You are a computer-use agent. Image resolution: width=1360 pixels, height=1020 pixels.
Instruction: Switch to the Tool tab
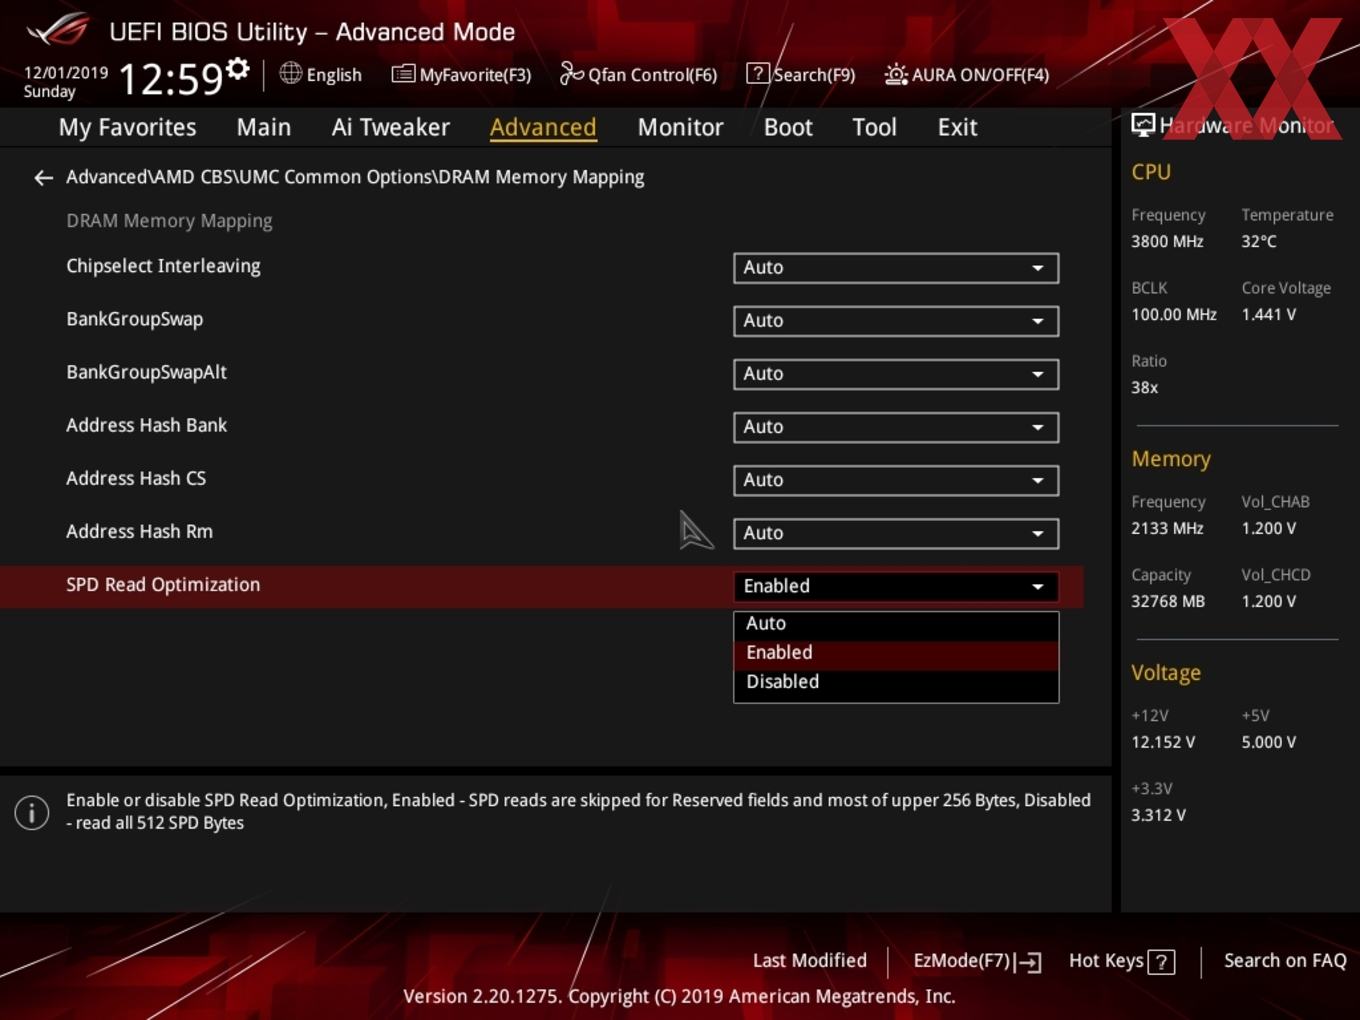874,127
